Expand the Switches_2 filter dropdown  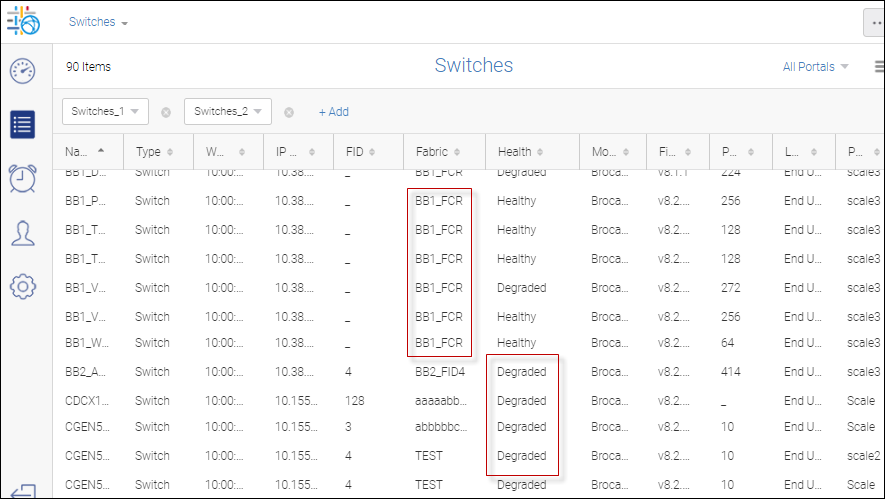click(228, 111)
